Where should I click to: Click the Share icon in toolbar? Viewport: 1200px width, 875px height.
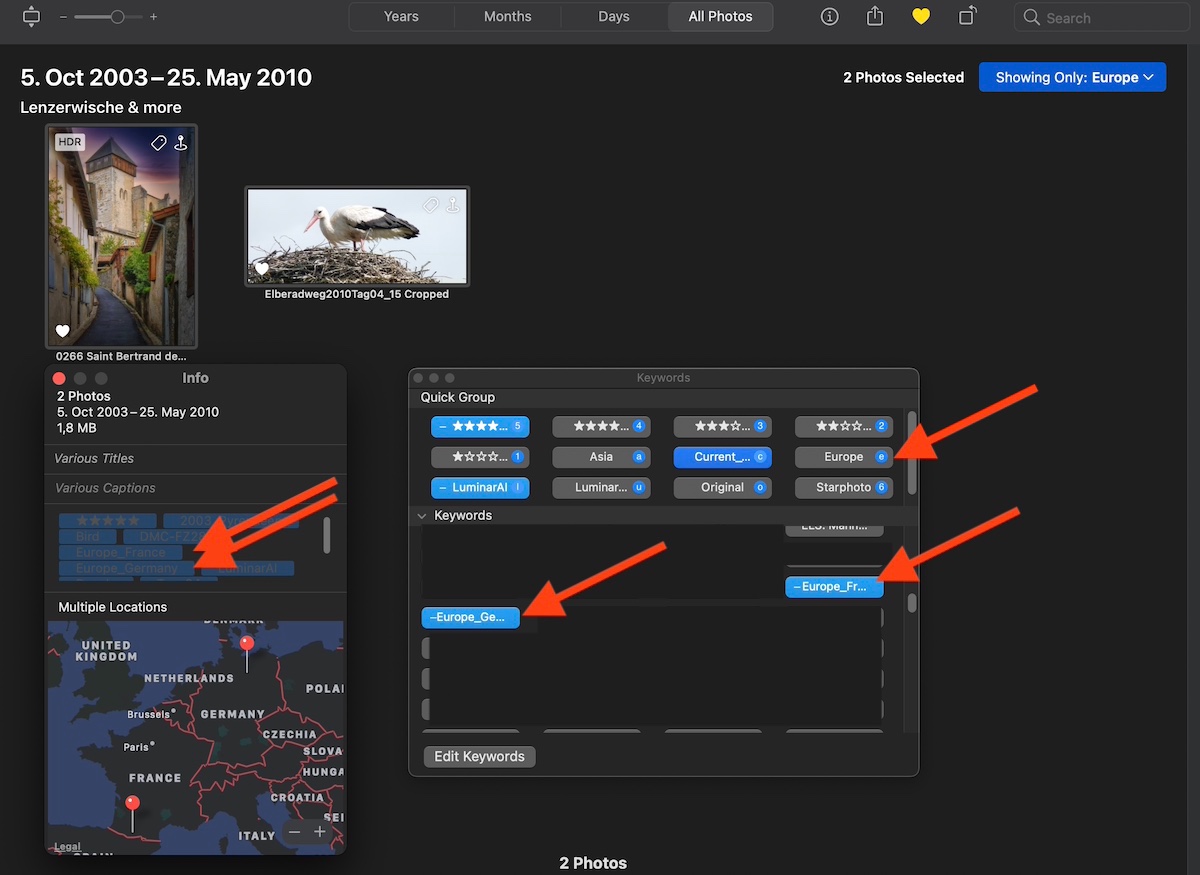pyautogui.click(x=875, y=17)
